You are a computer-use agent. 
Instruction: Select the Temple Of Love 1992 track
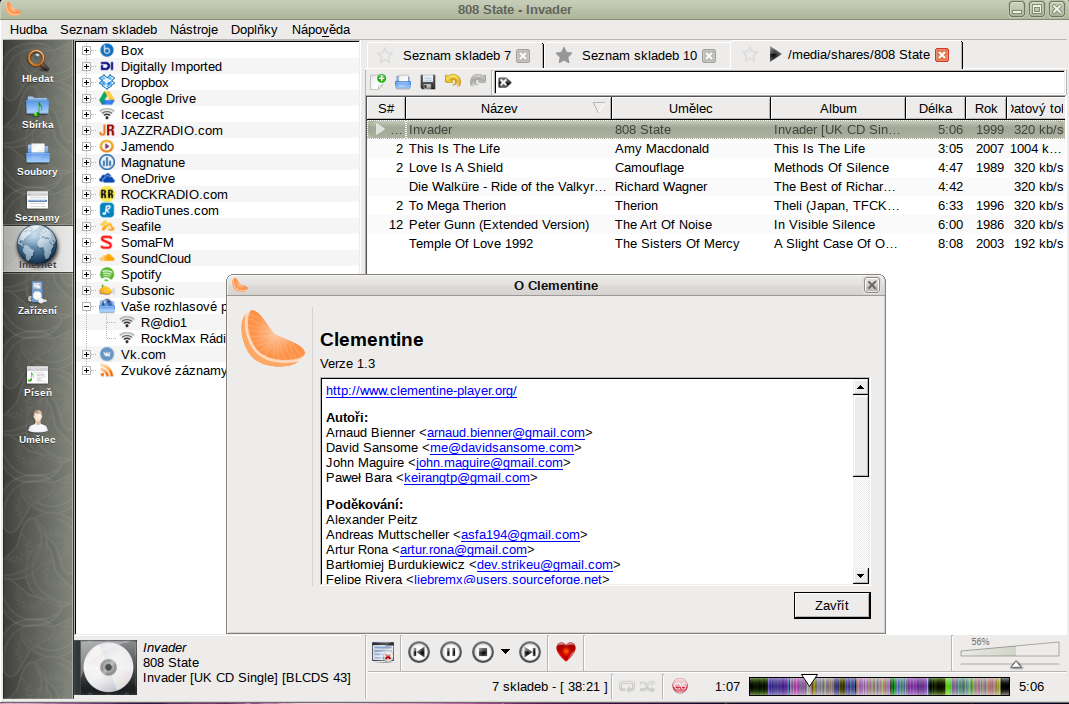[x=716, y=244]
